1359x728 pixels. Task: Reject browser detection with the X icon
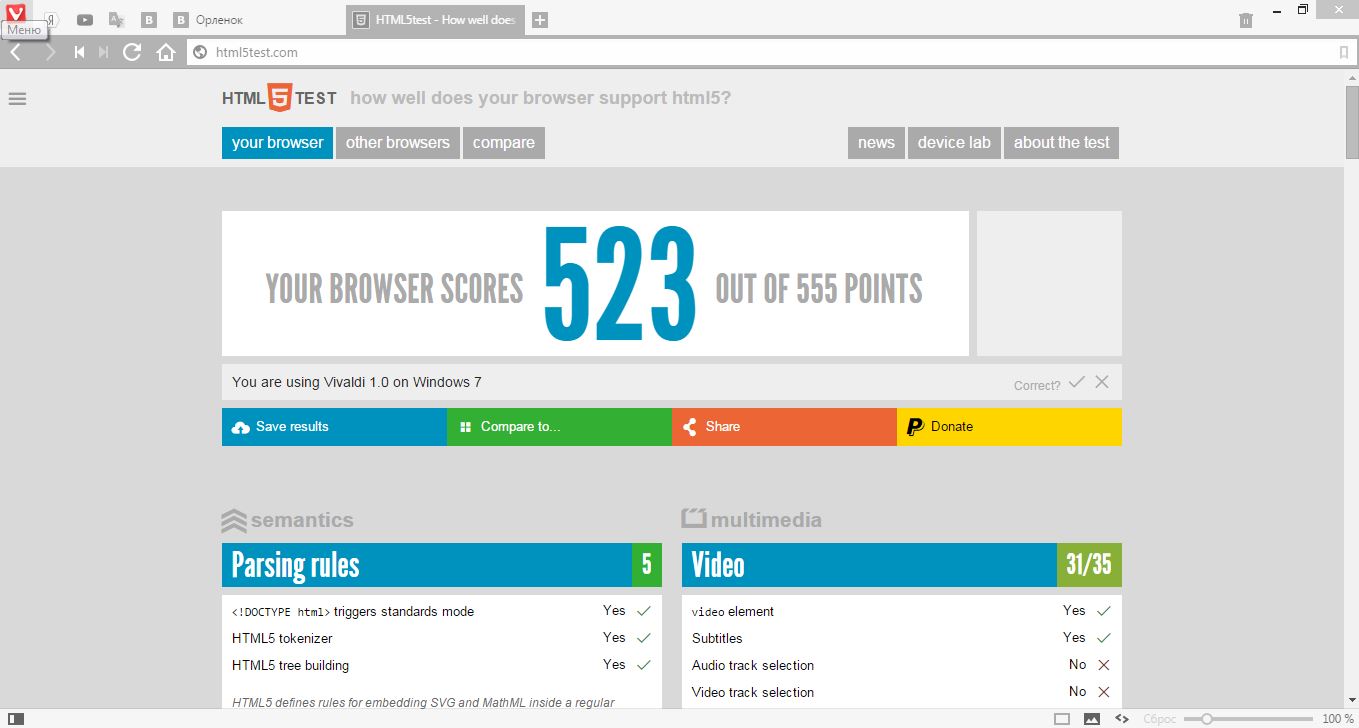[x=1102, y=382]
